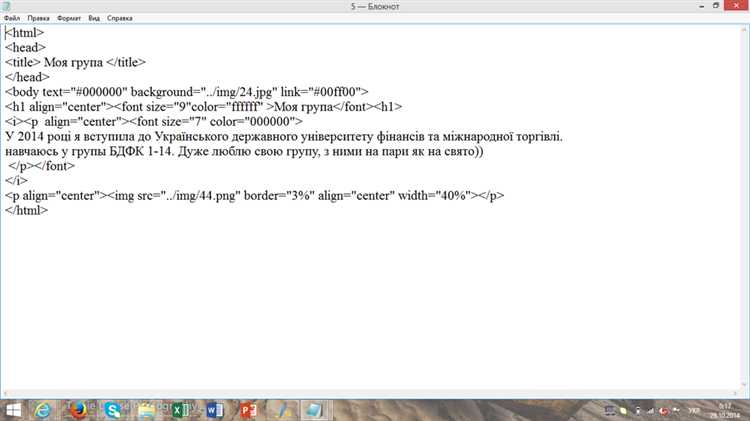Open the taskbar clock and date
The height and width of the screenshot is (421, 750).
[725, 410]
